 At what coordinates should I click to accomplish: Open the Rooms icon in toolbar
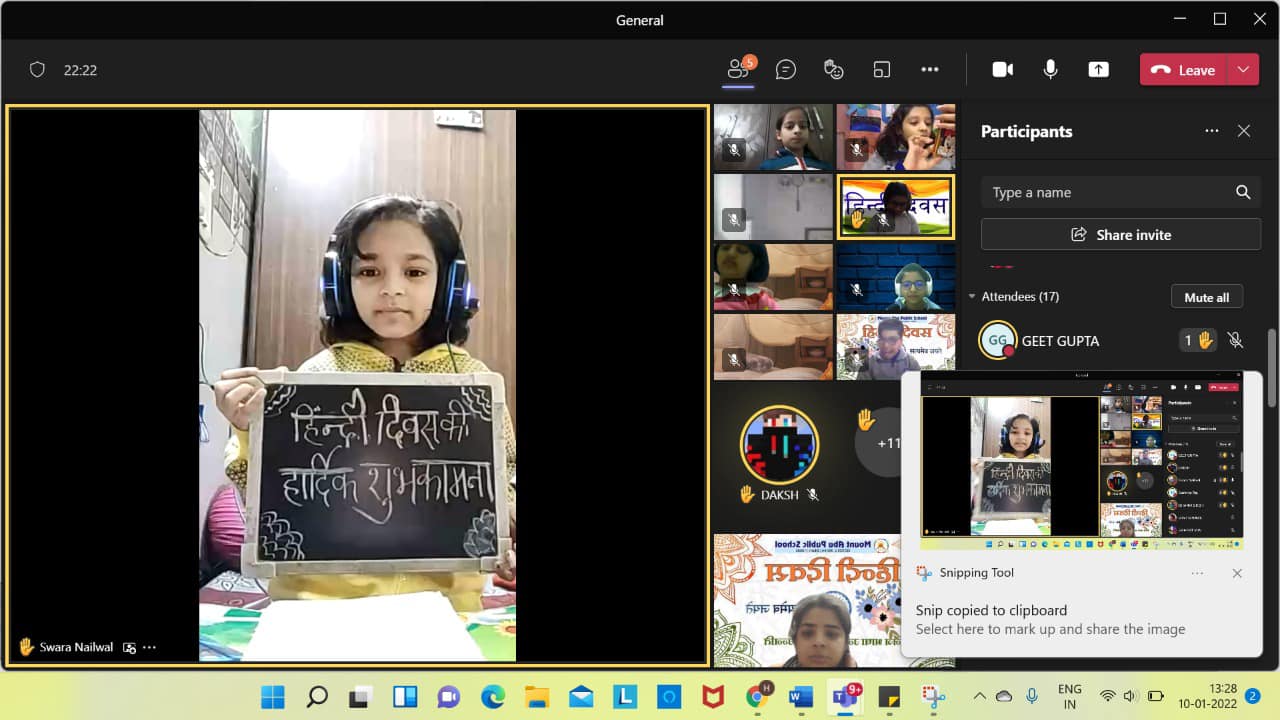click(x=881, y=69)
